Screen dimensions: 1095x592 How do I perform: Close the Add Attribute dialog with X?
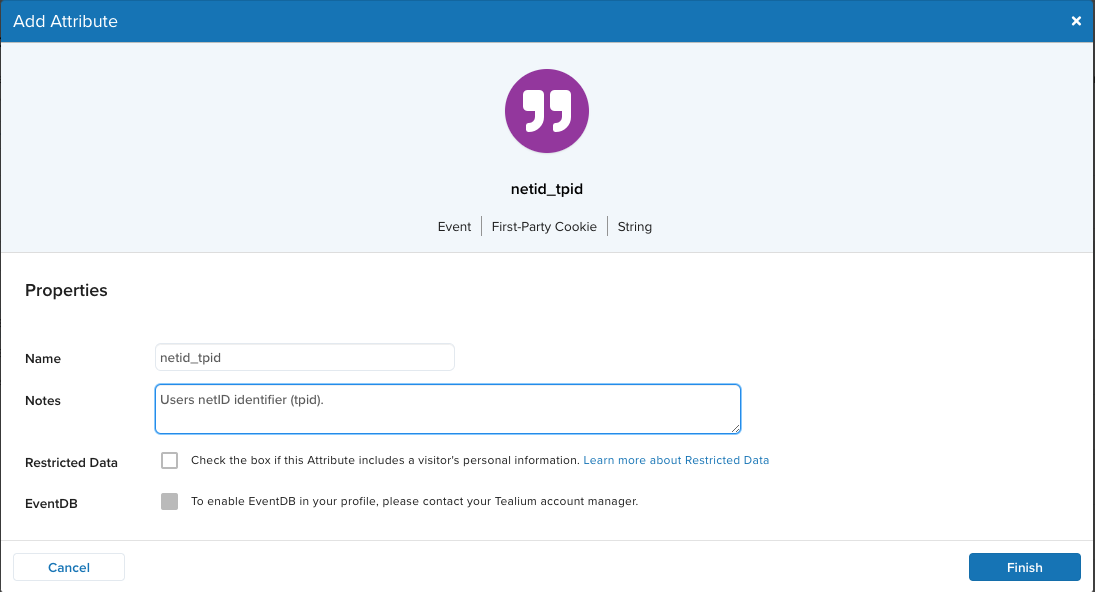1076,21
